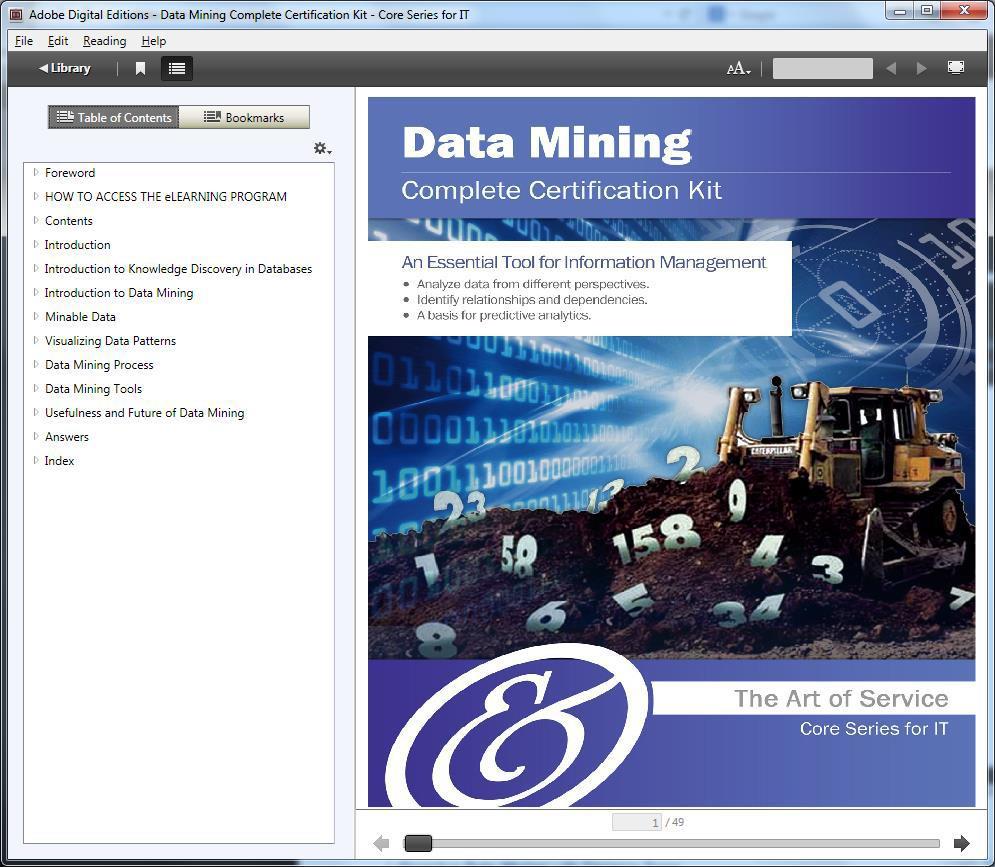
Task: Open the gear options menu in panel
Action: point(322,149)
